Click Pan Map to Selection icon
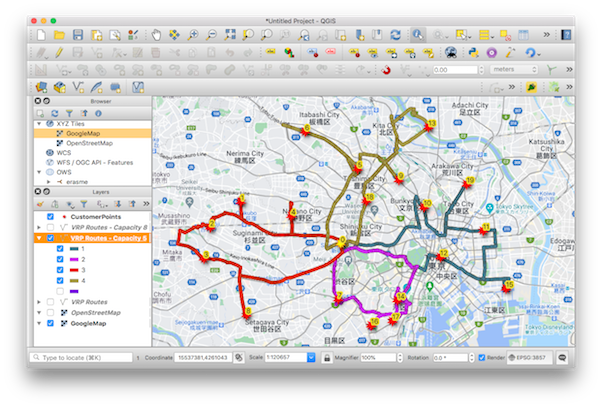The height and width of the screenshot is (407, 602). click(174, 35)
